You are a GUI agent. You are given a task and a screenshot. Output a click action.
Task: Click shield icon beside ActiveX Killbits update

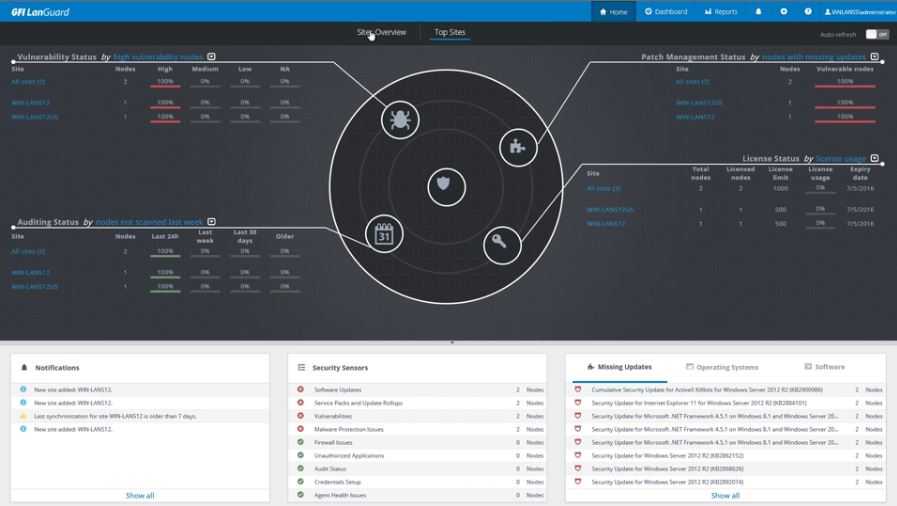(578, 389)
